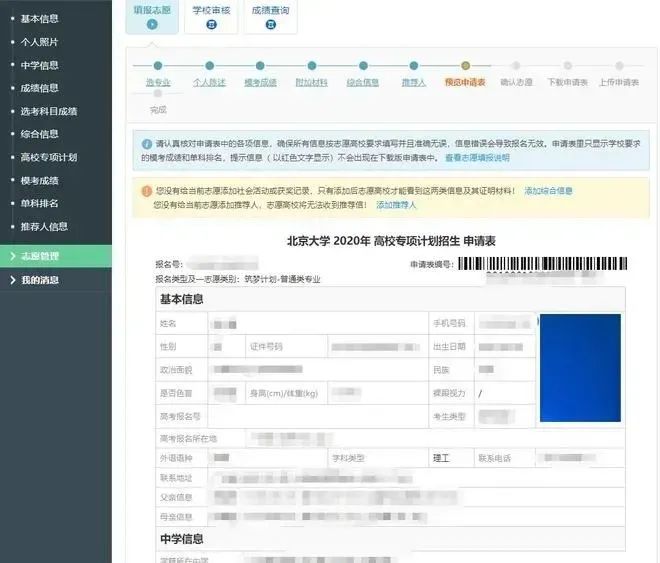660x563 pixels.
Task: Click the application form barcode
Action: tap(543, 264)
